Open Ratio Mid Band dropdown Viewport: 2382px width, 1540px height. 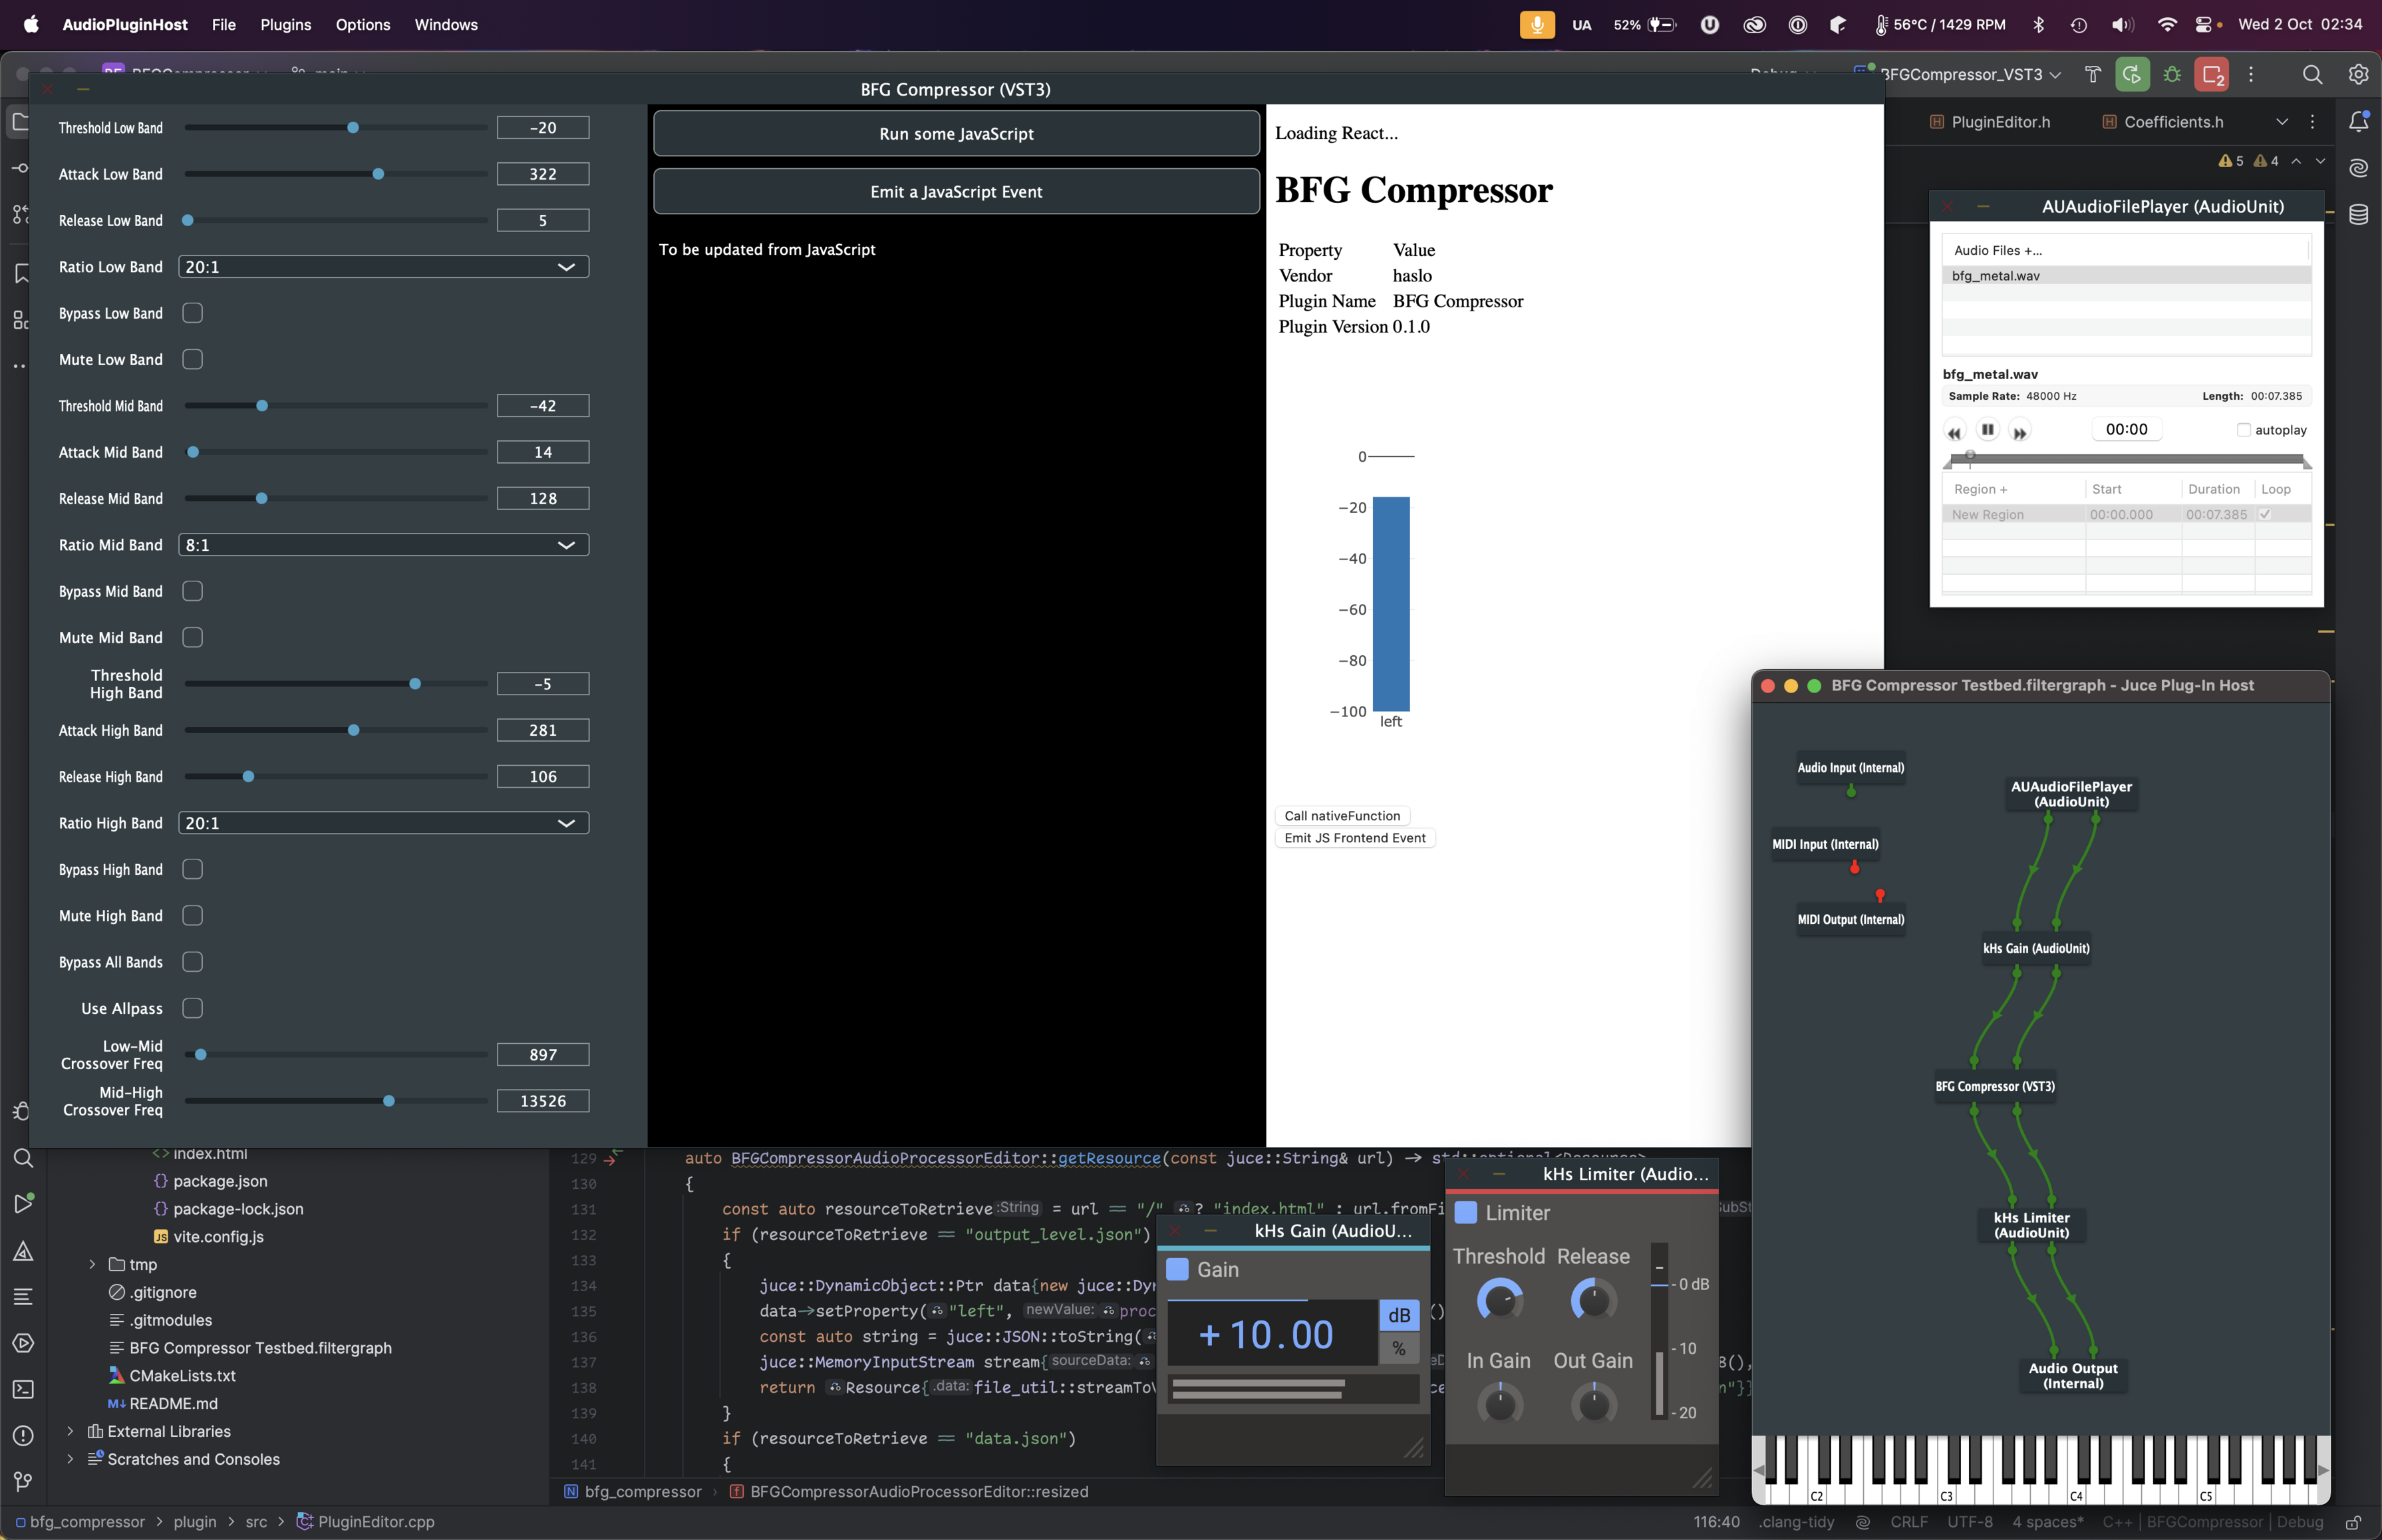(x=384, y=545)
